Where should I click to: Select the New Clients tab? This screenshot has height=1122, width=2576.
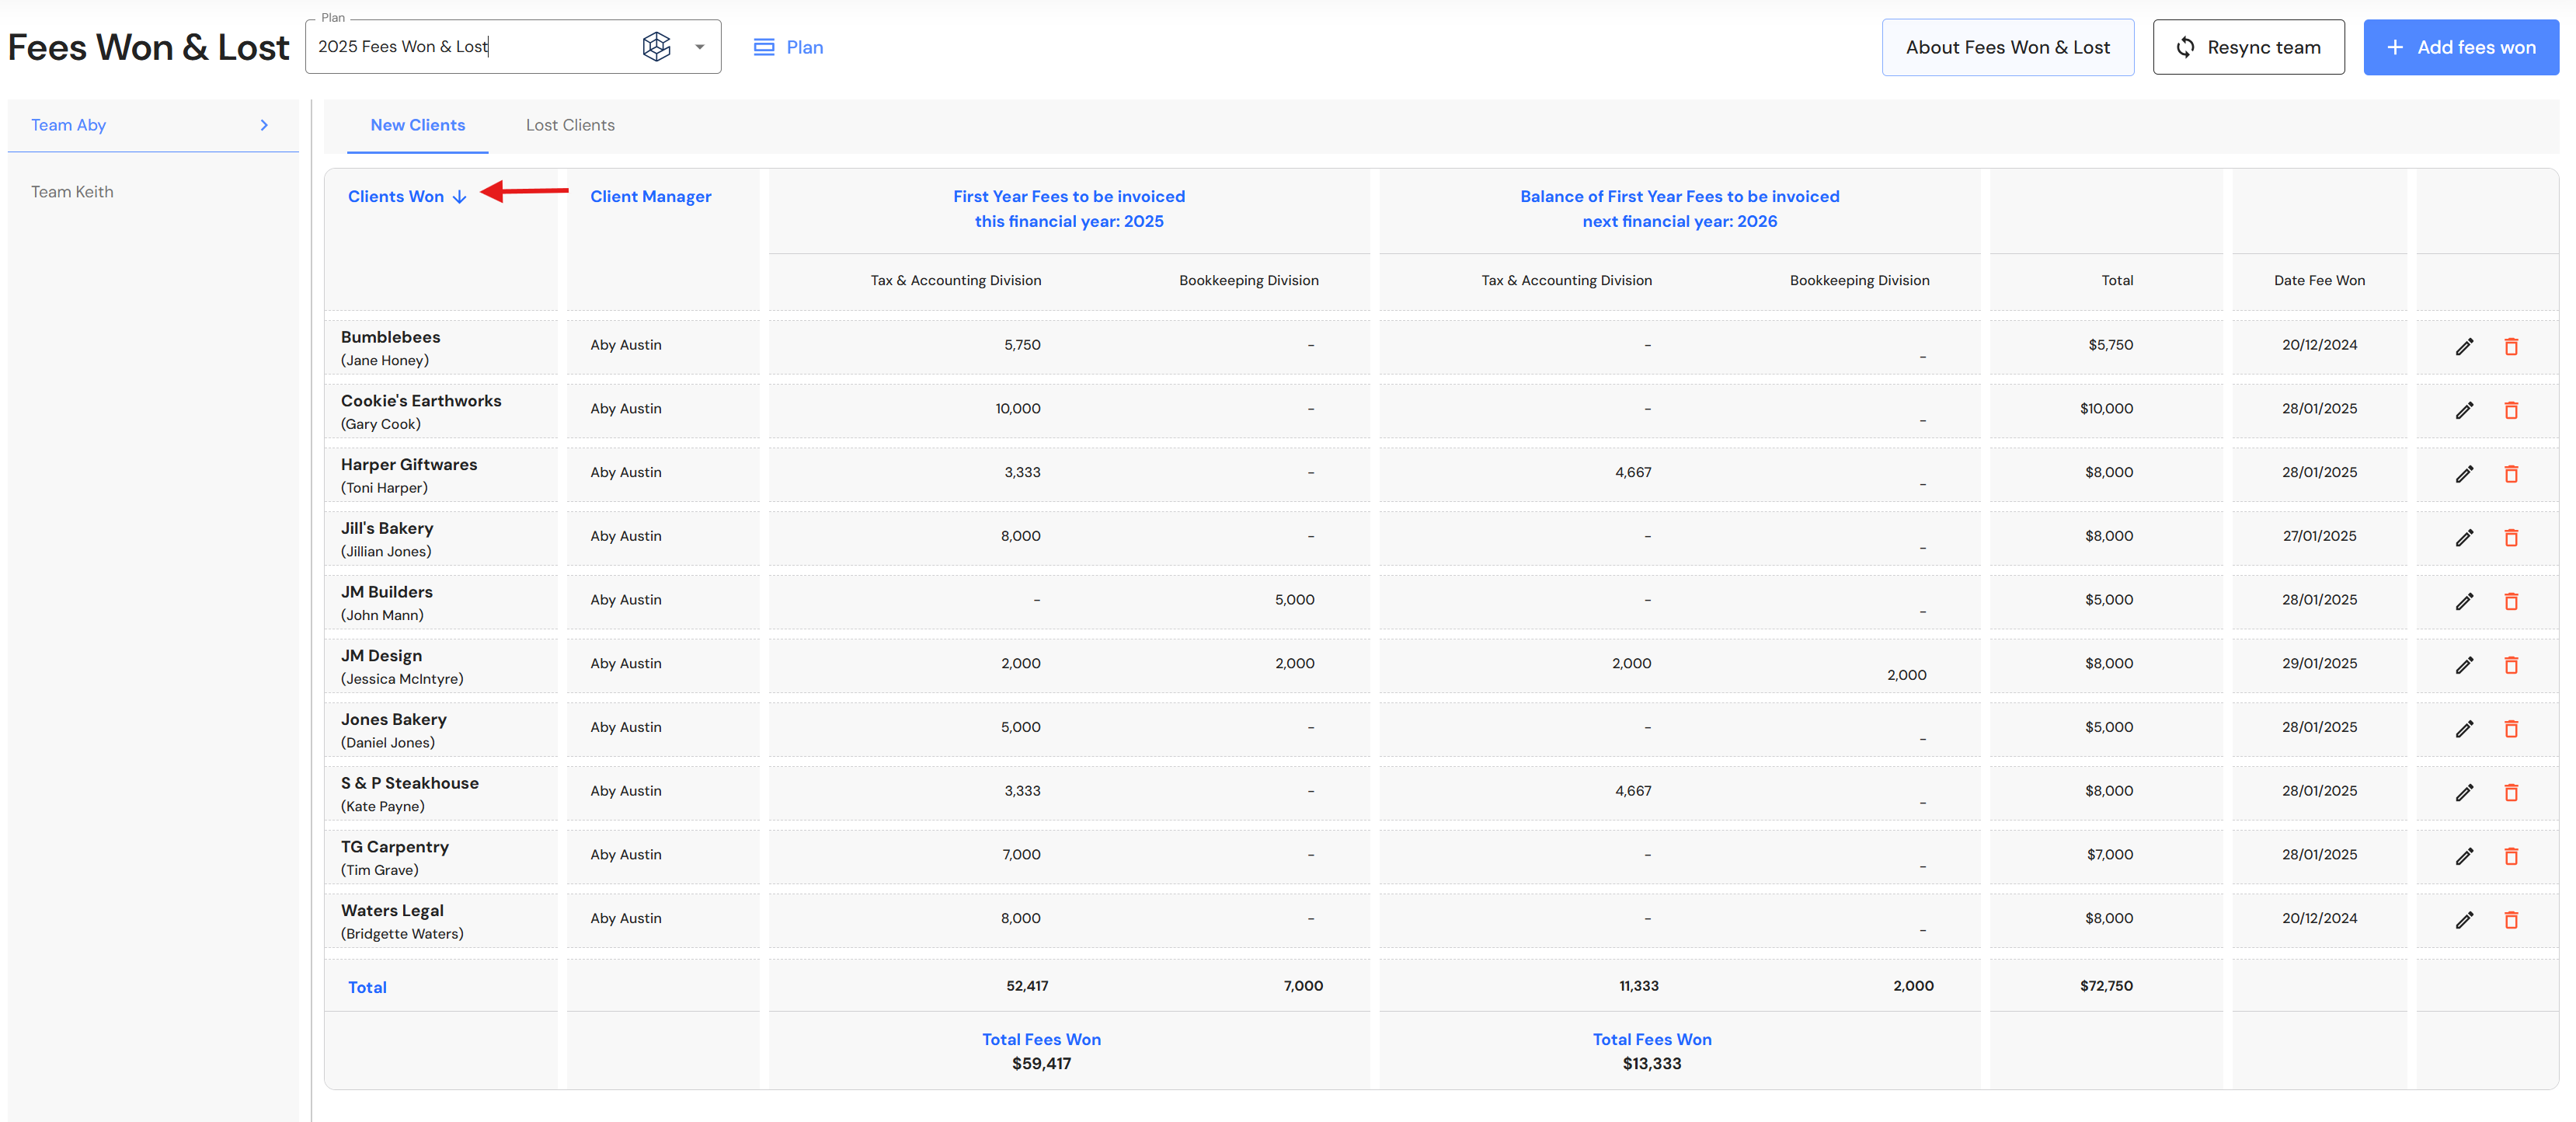pos(417,125)
